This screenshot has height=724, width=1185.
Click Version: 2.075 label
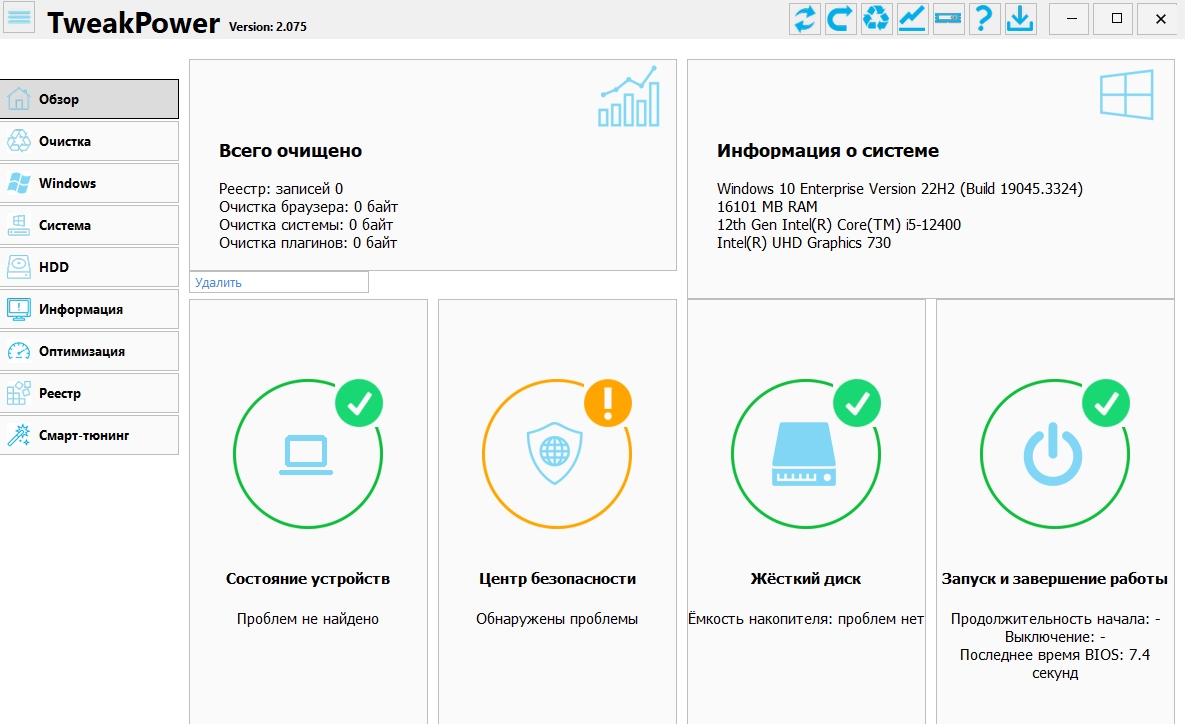point(268,26)
